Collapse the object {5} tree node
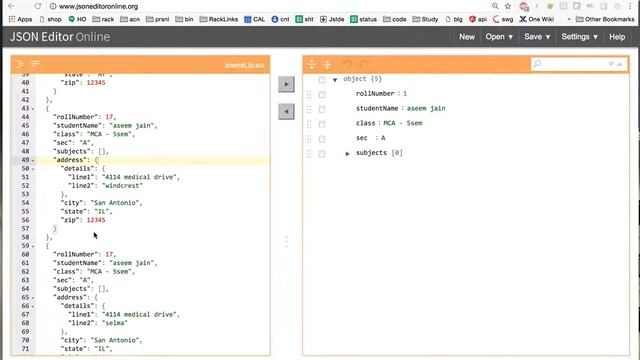Image resolution: width=640 pixels, height=360 pixels. [x=335, y=80]
